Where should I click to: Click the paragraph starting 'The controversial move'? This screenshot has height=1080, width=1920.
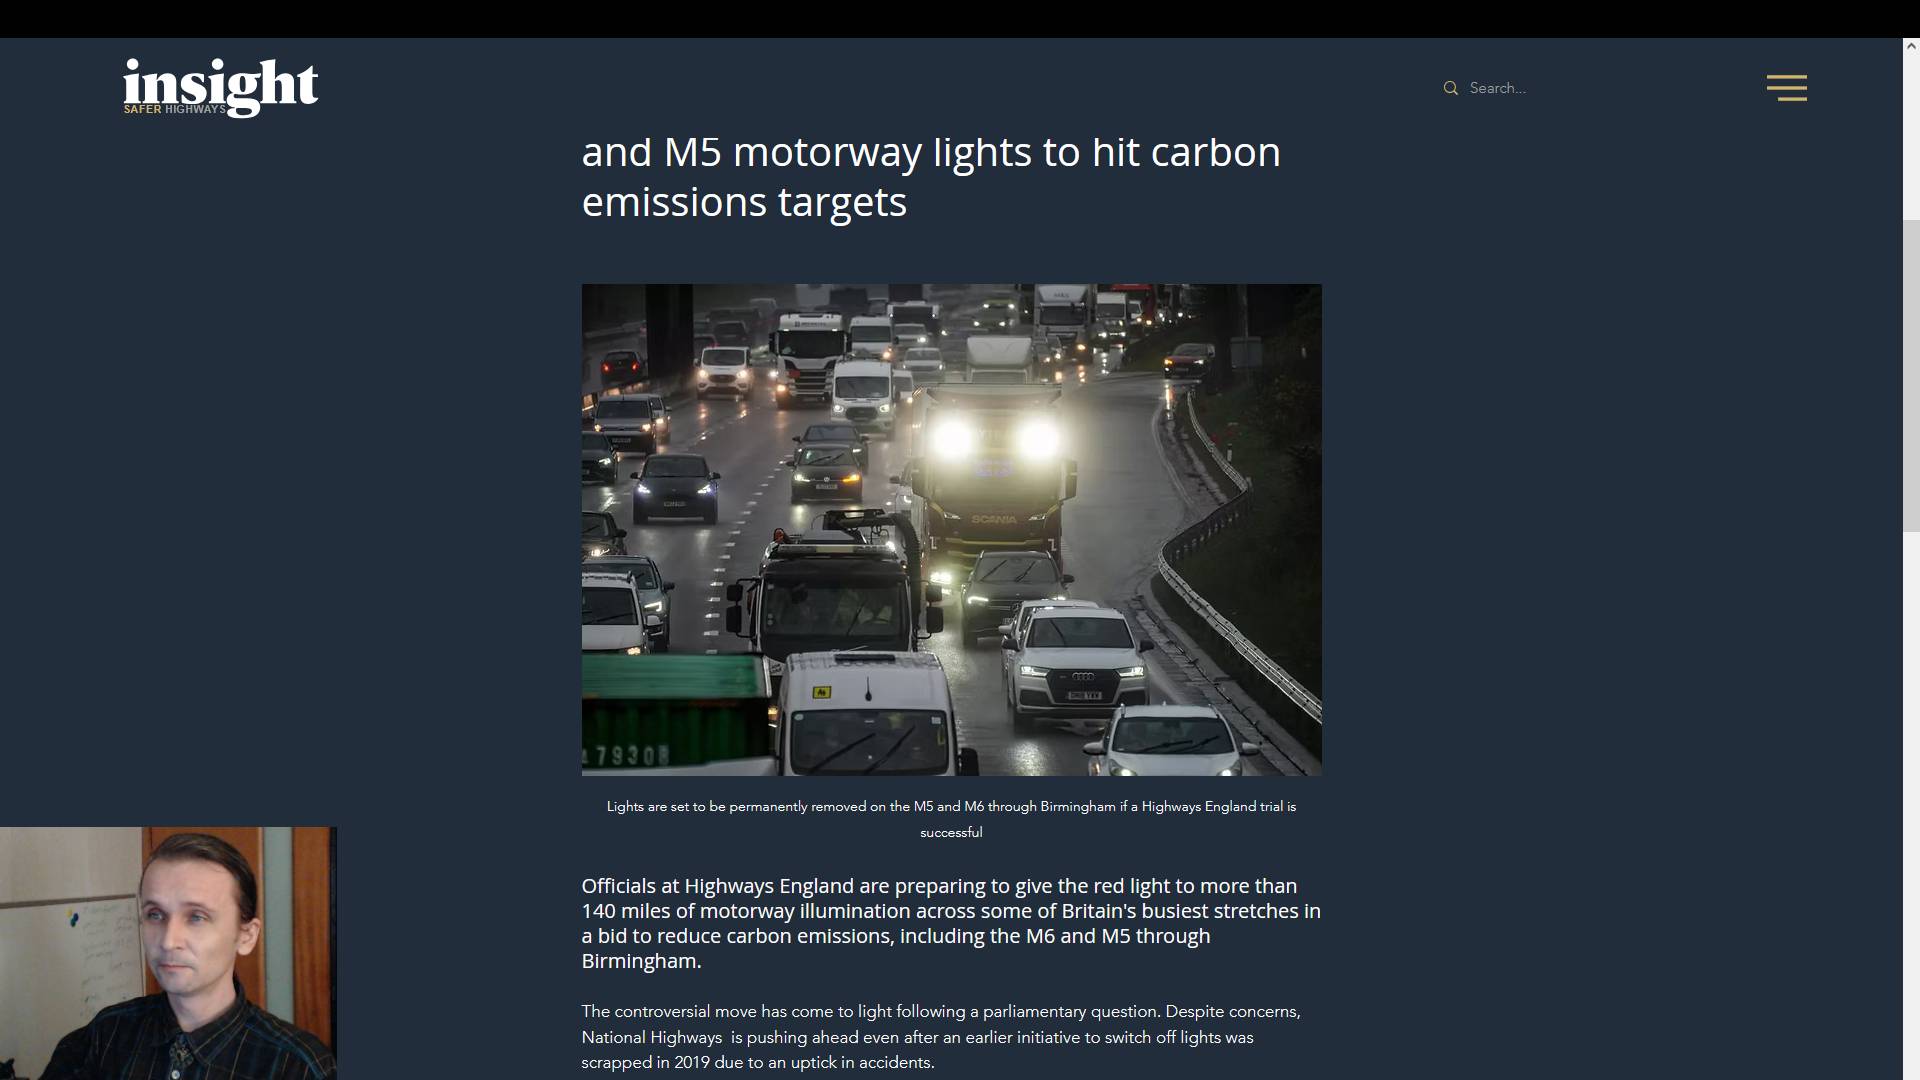pos(941,1037)
